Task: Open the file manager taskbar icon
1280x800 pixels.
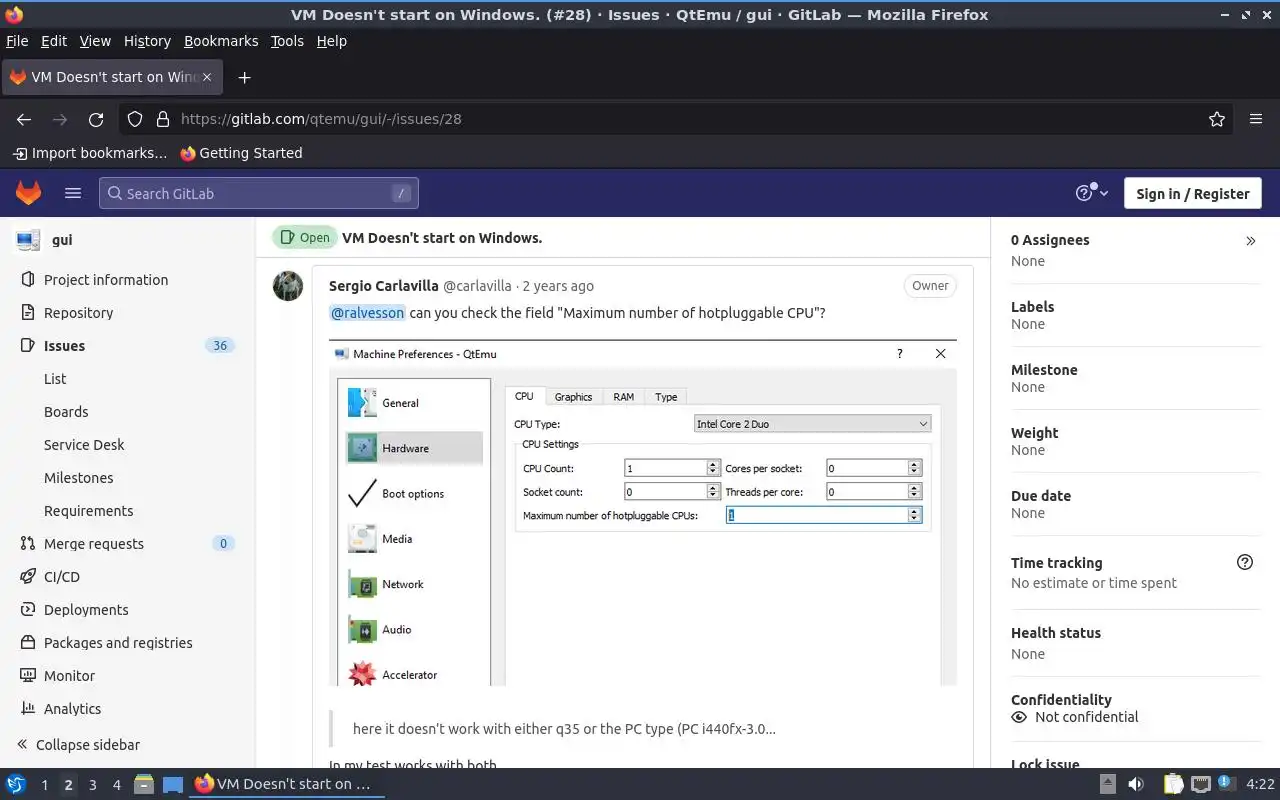Action: pyautogui.click(x=144, y=784)
